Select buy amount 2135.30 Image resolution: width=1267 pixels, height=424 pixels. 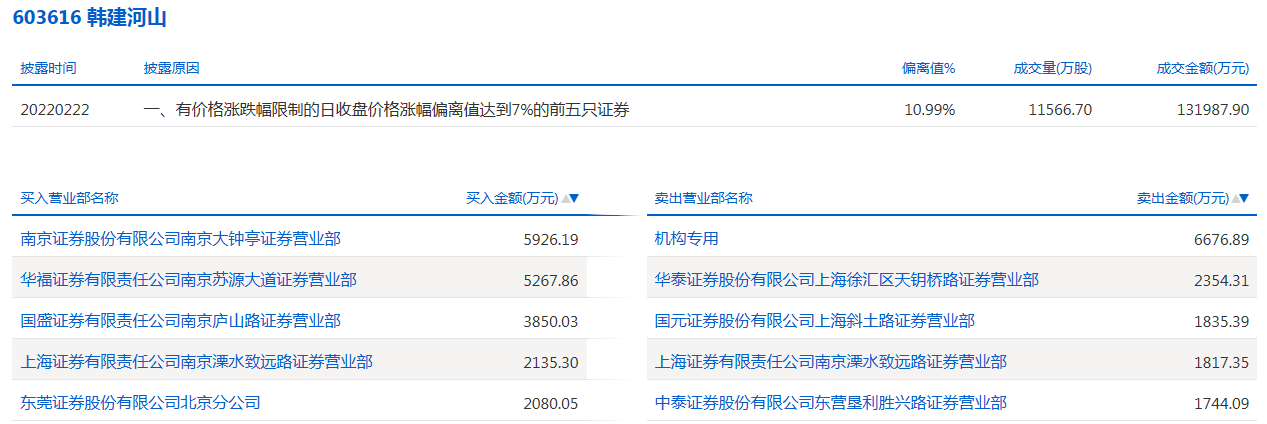click(551, 363)
